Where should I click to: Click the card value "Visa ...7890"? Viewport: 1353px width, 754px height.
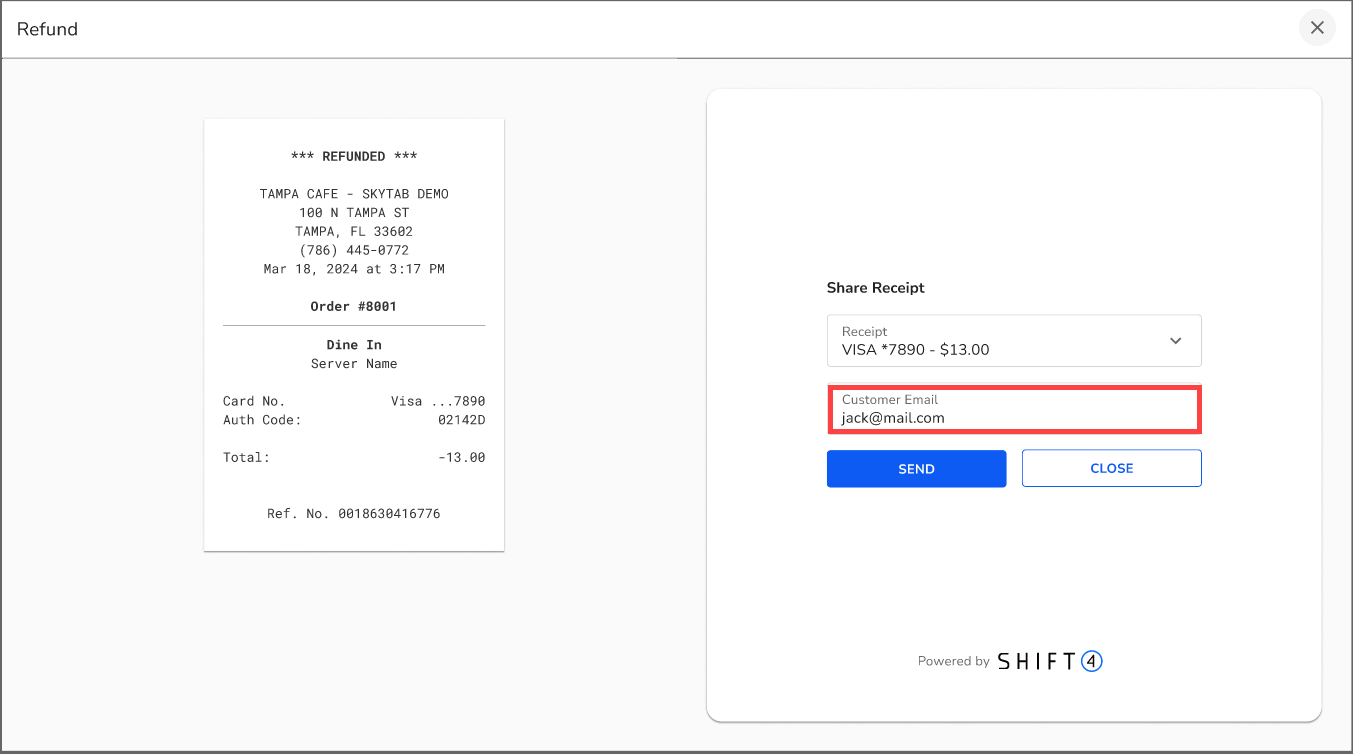click(438, 401)
